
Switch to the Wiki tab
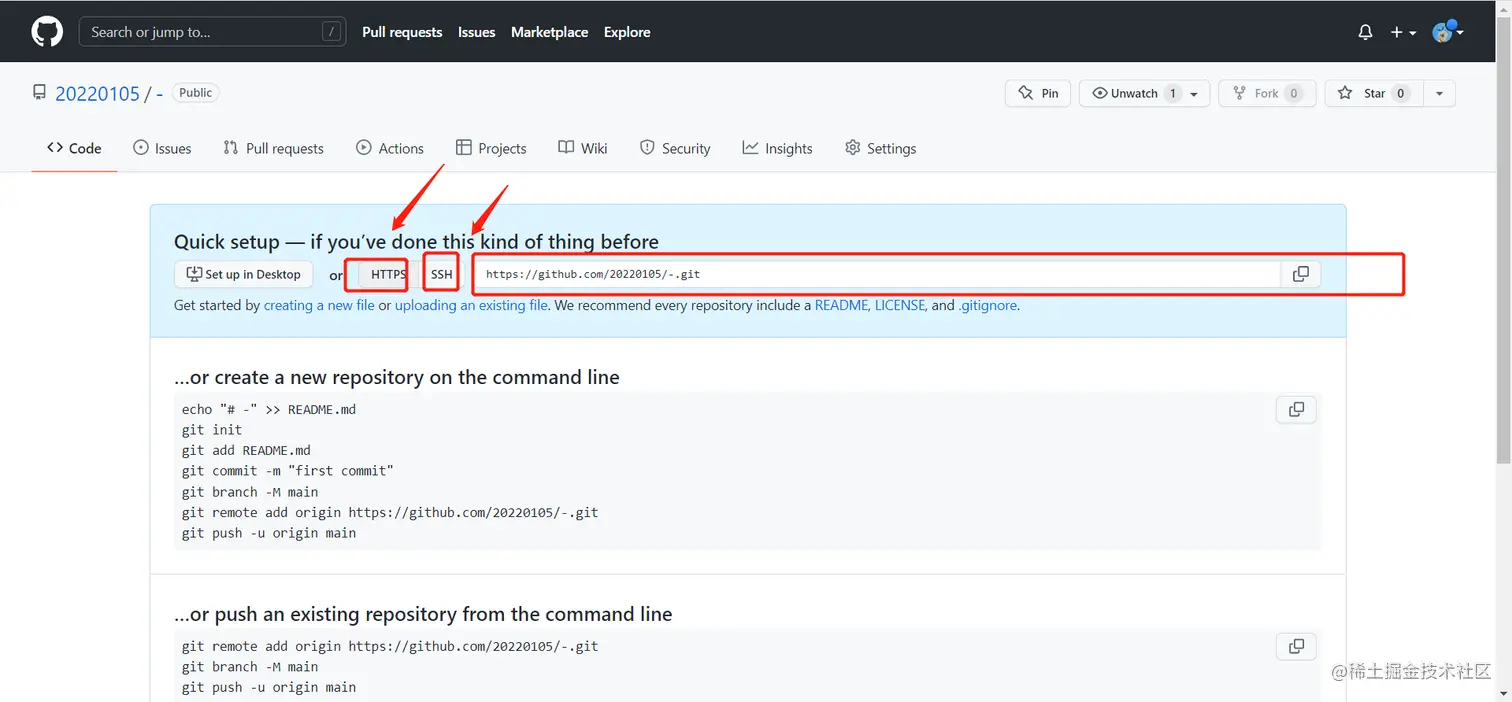(583, 148)
